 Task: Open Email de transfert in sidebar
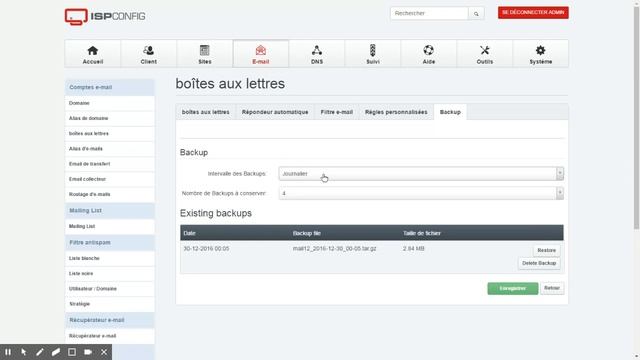coord(109,164)
